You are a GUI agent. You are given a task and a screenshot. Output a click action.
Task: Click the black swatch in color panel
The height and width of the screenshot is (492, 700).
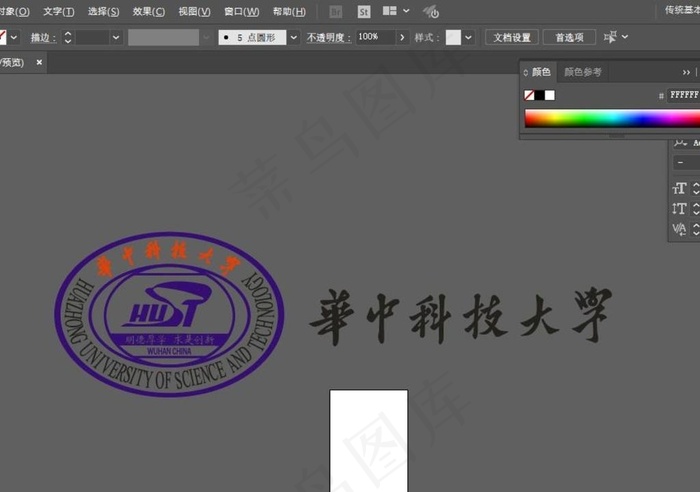[x=540, y=95]
